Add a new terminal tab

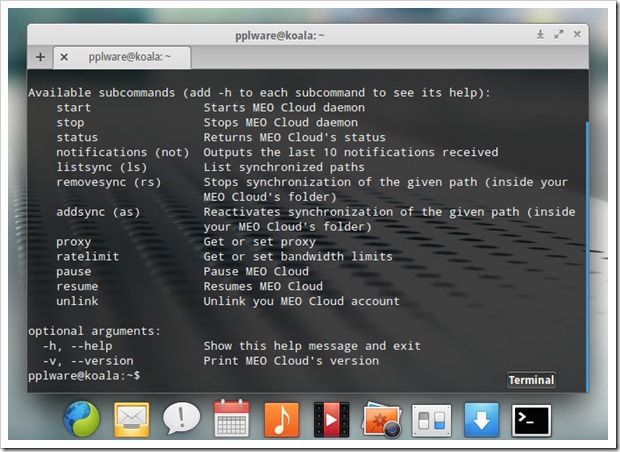(x=40, y=57)
